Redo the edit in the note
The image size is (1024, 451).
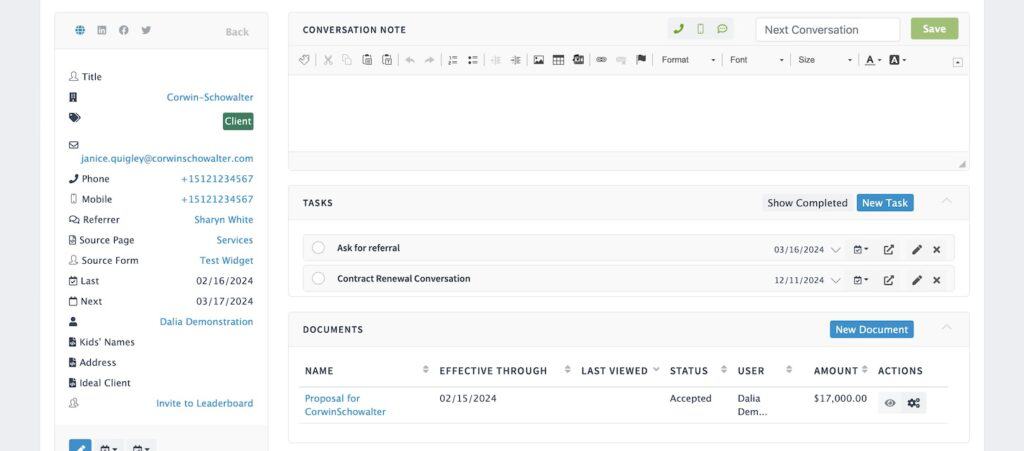tap(429, 60)
